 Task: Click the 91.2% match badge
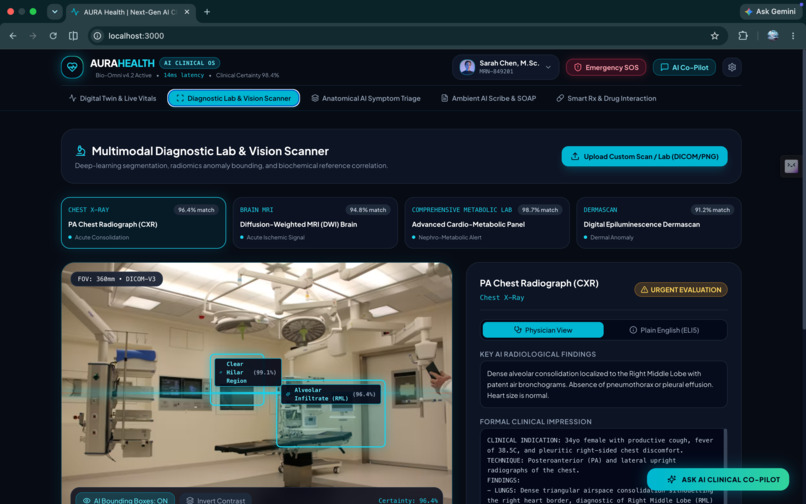(x=712, y=210)
